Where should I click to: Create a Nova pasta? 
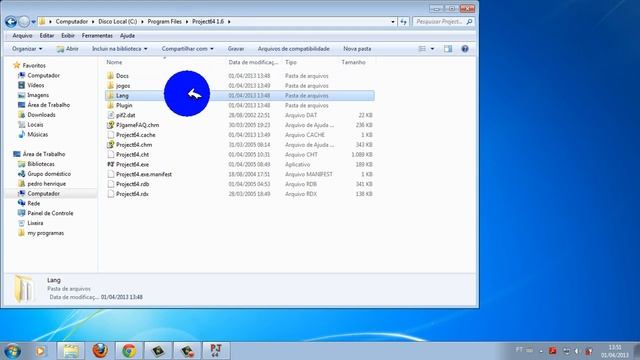(357, 49)
